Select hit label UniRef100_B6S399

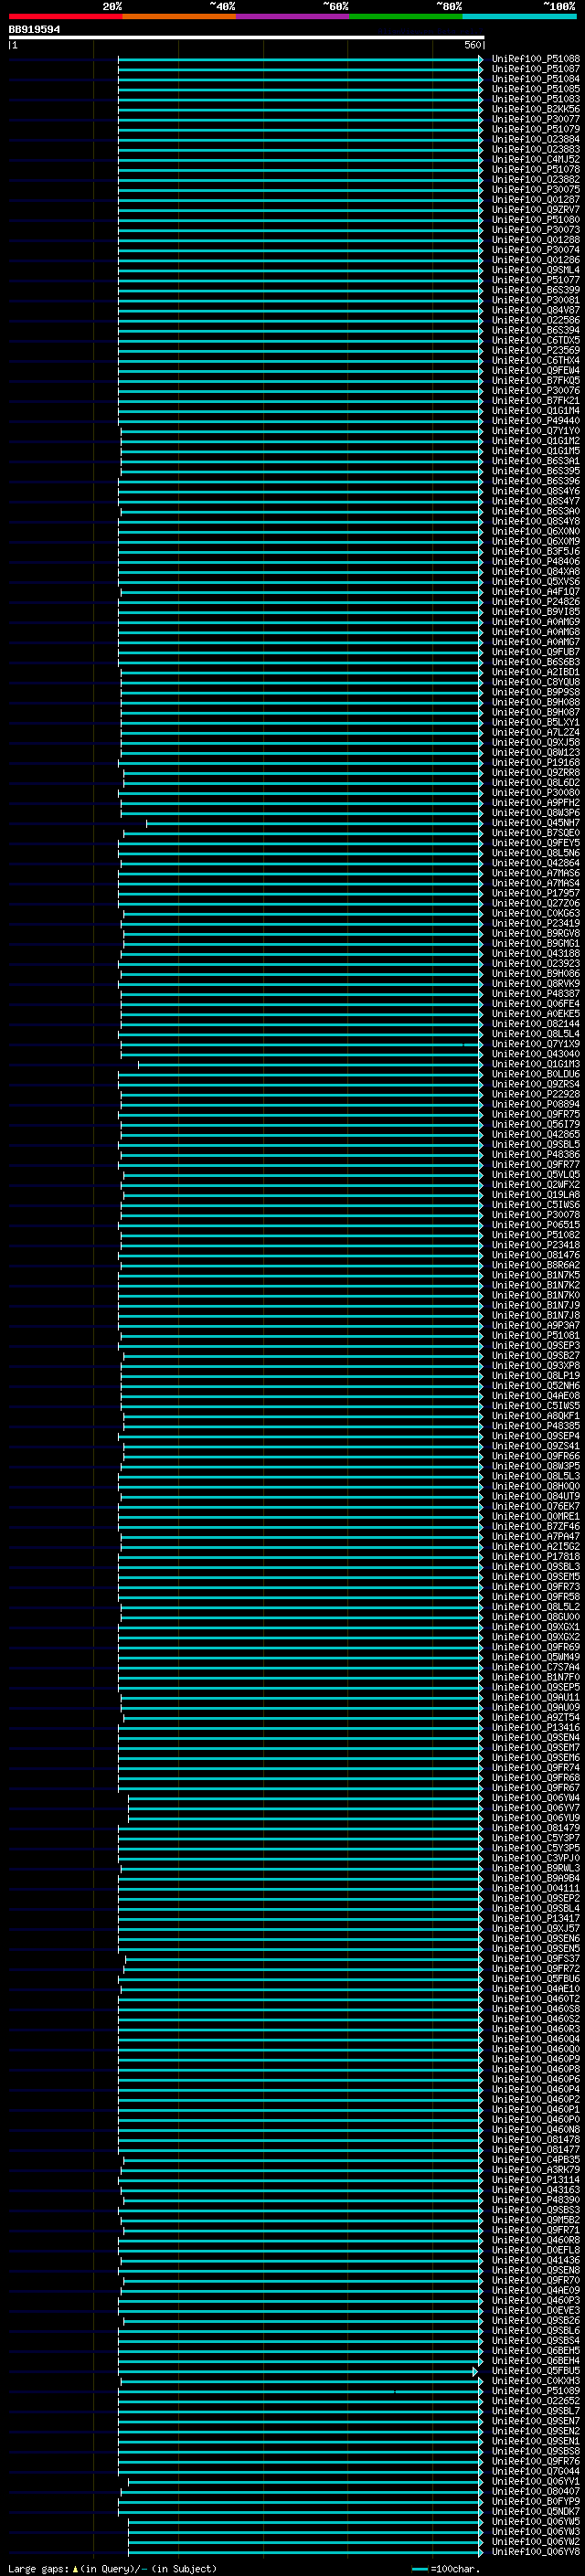click(536, 290)
